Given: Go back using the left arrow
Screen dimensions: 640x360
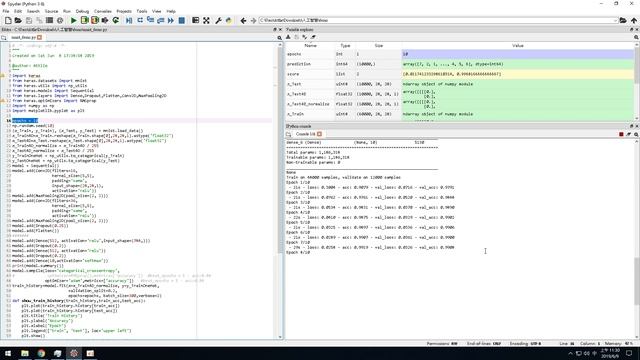Looking at the screenshot, I should click(243, 20).
